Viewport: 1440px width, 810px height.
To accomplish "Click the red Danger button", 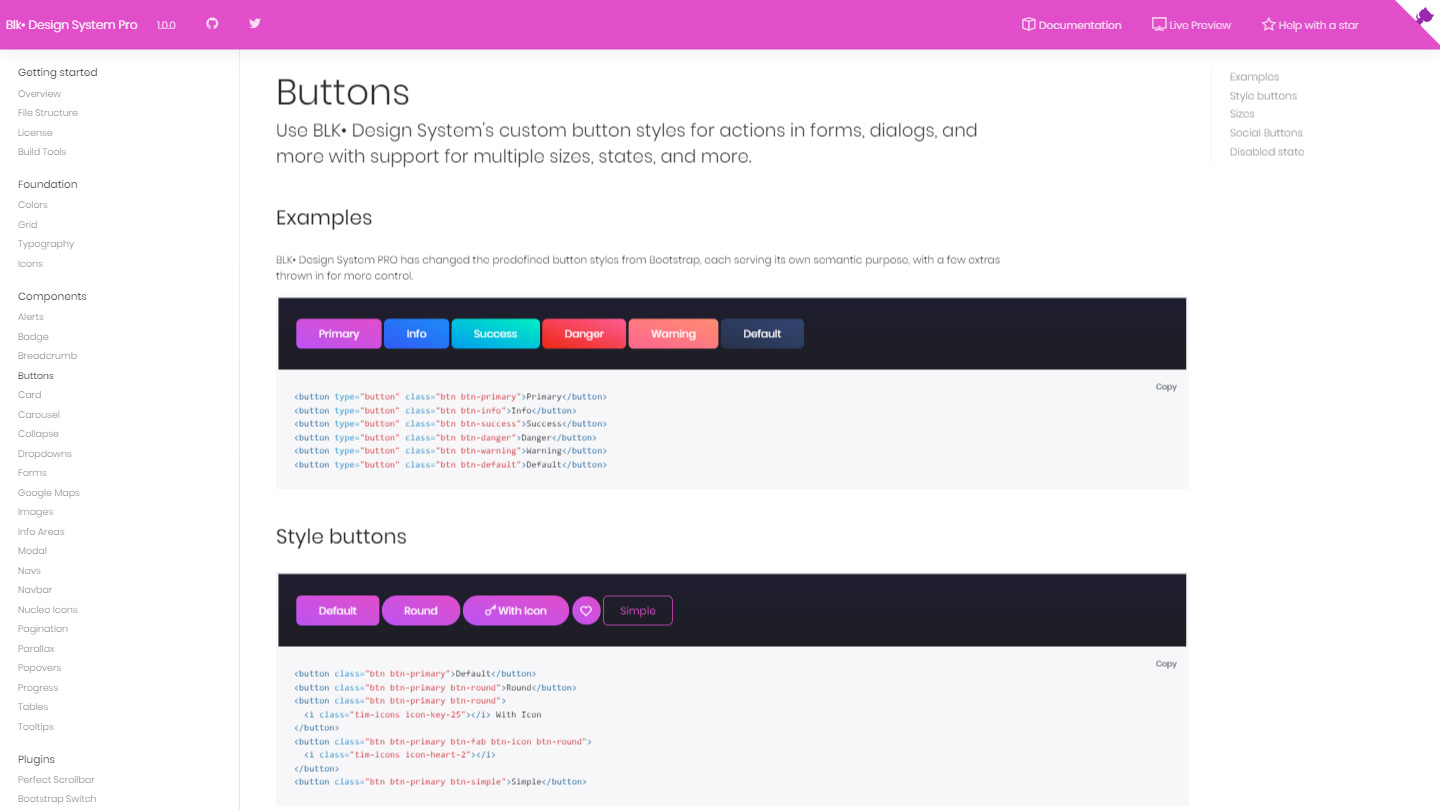I will pos(584,334).
